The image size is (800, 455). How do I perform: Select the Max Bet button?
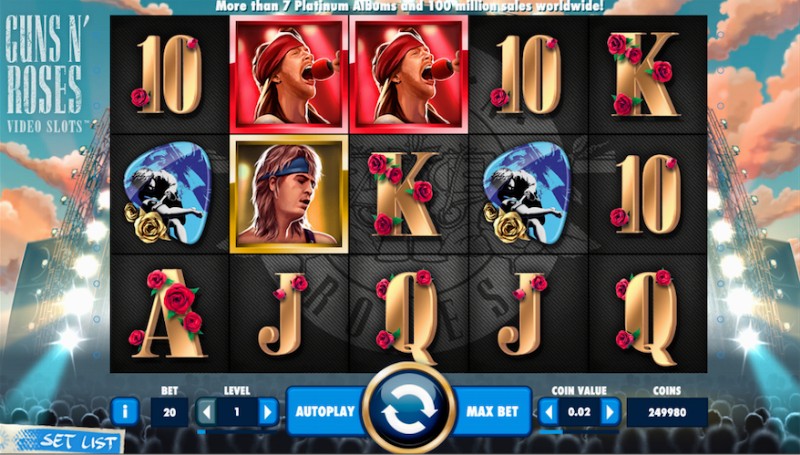pos(492,411)
